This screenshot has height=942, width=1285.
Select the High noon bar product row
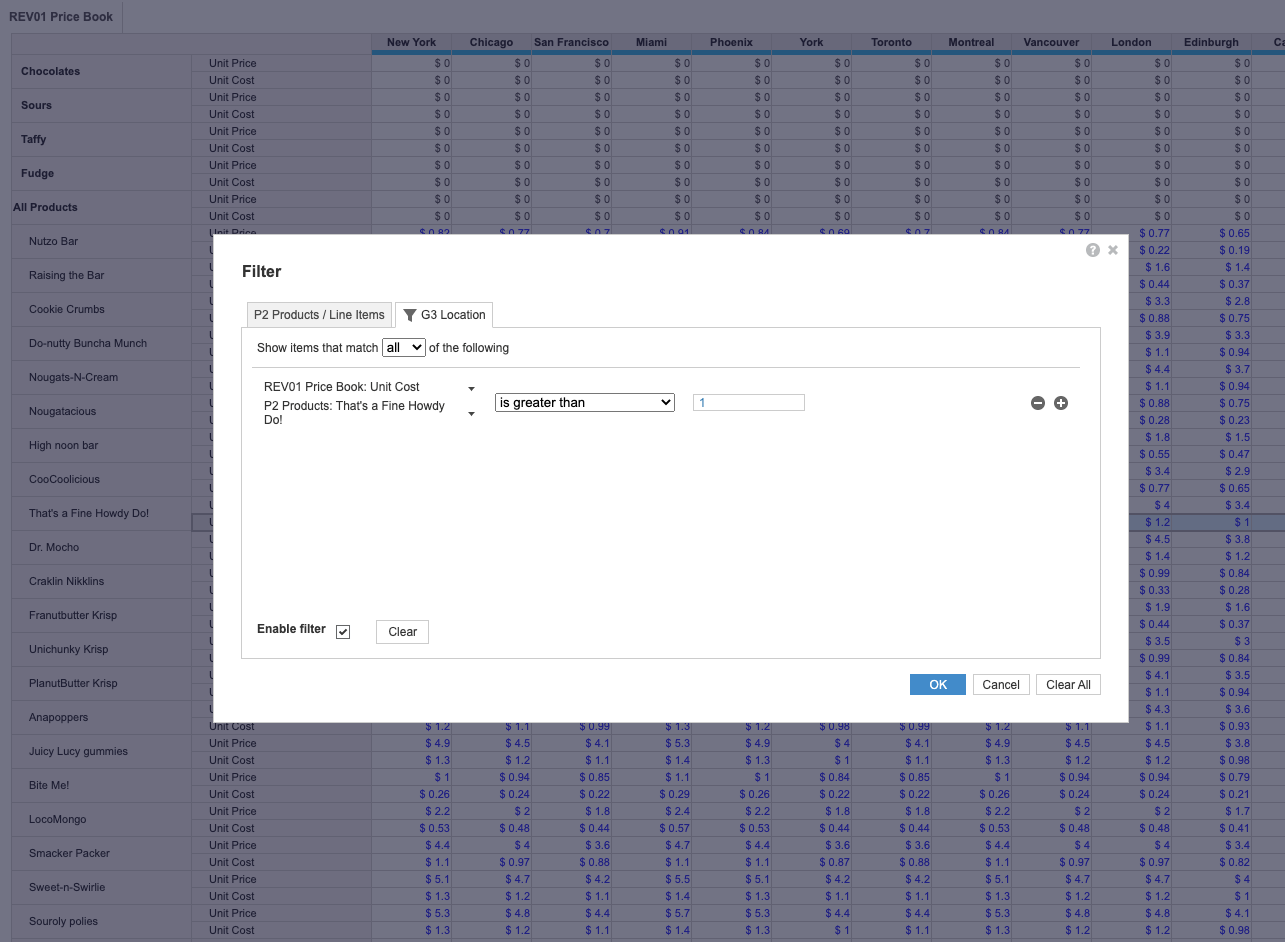(x=63, y=445)
